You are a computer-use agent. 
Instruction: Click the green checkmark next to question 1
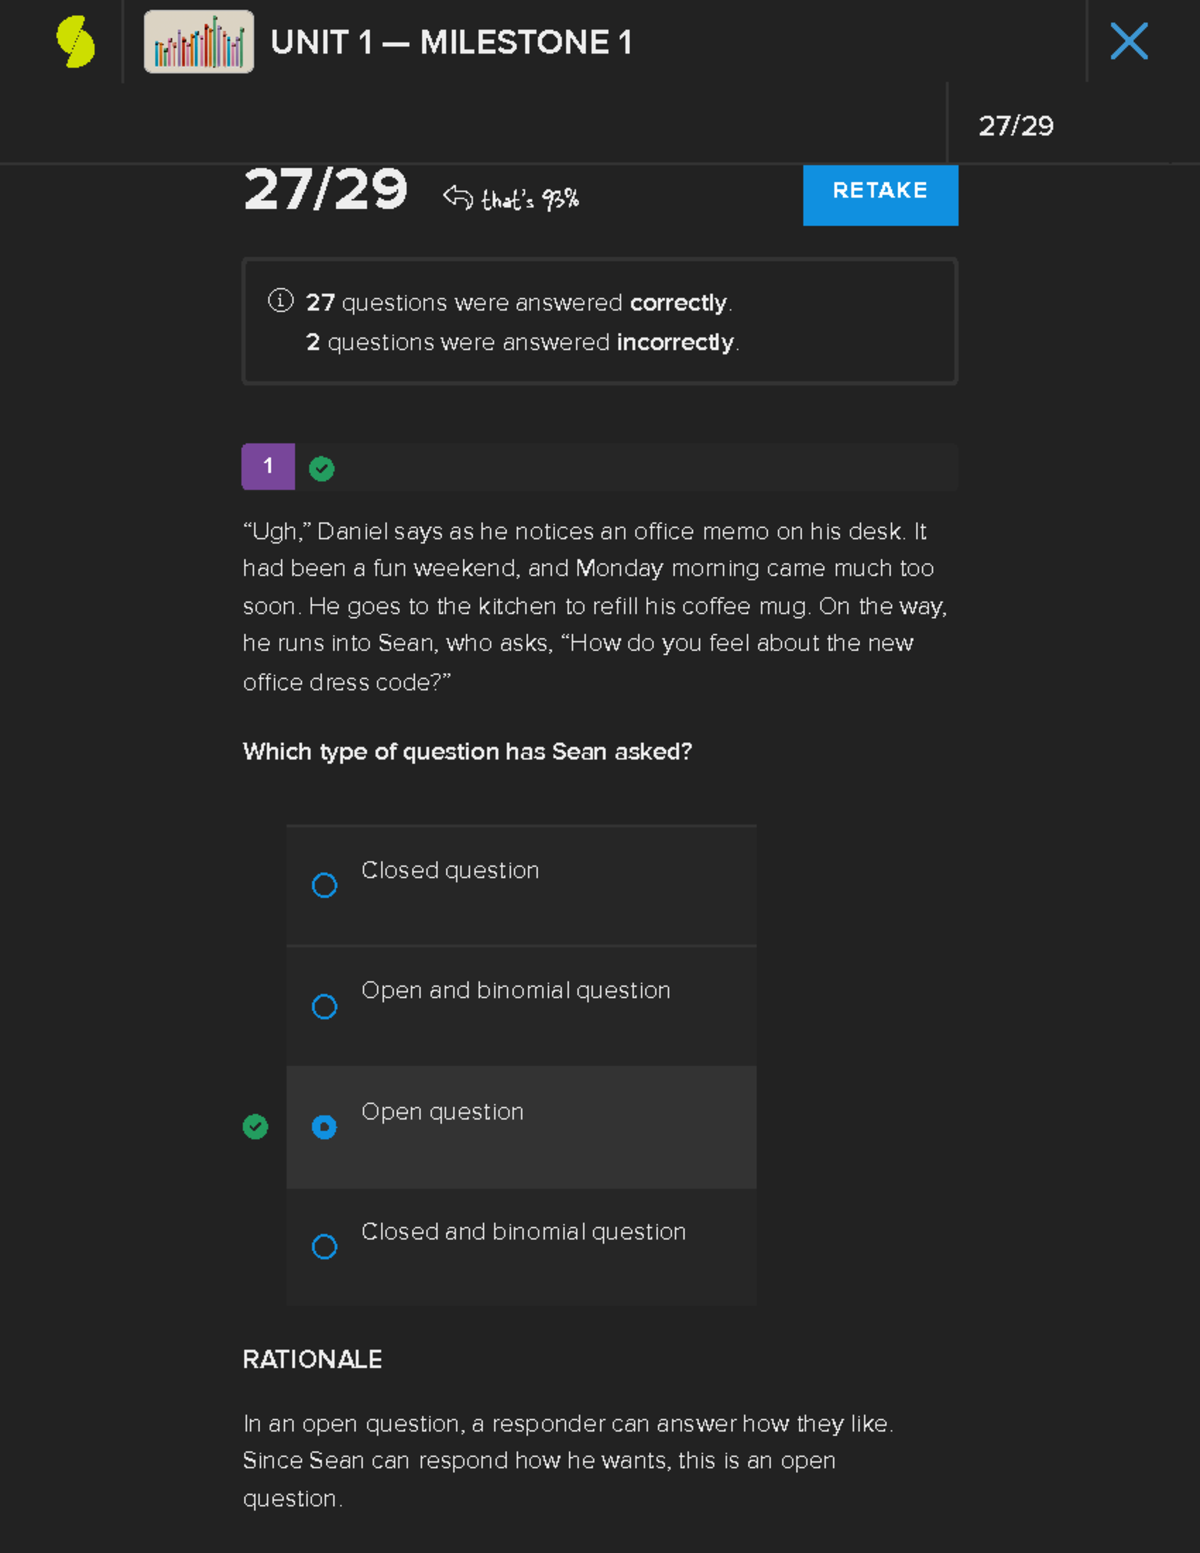point(321,468)
